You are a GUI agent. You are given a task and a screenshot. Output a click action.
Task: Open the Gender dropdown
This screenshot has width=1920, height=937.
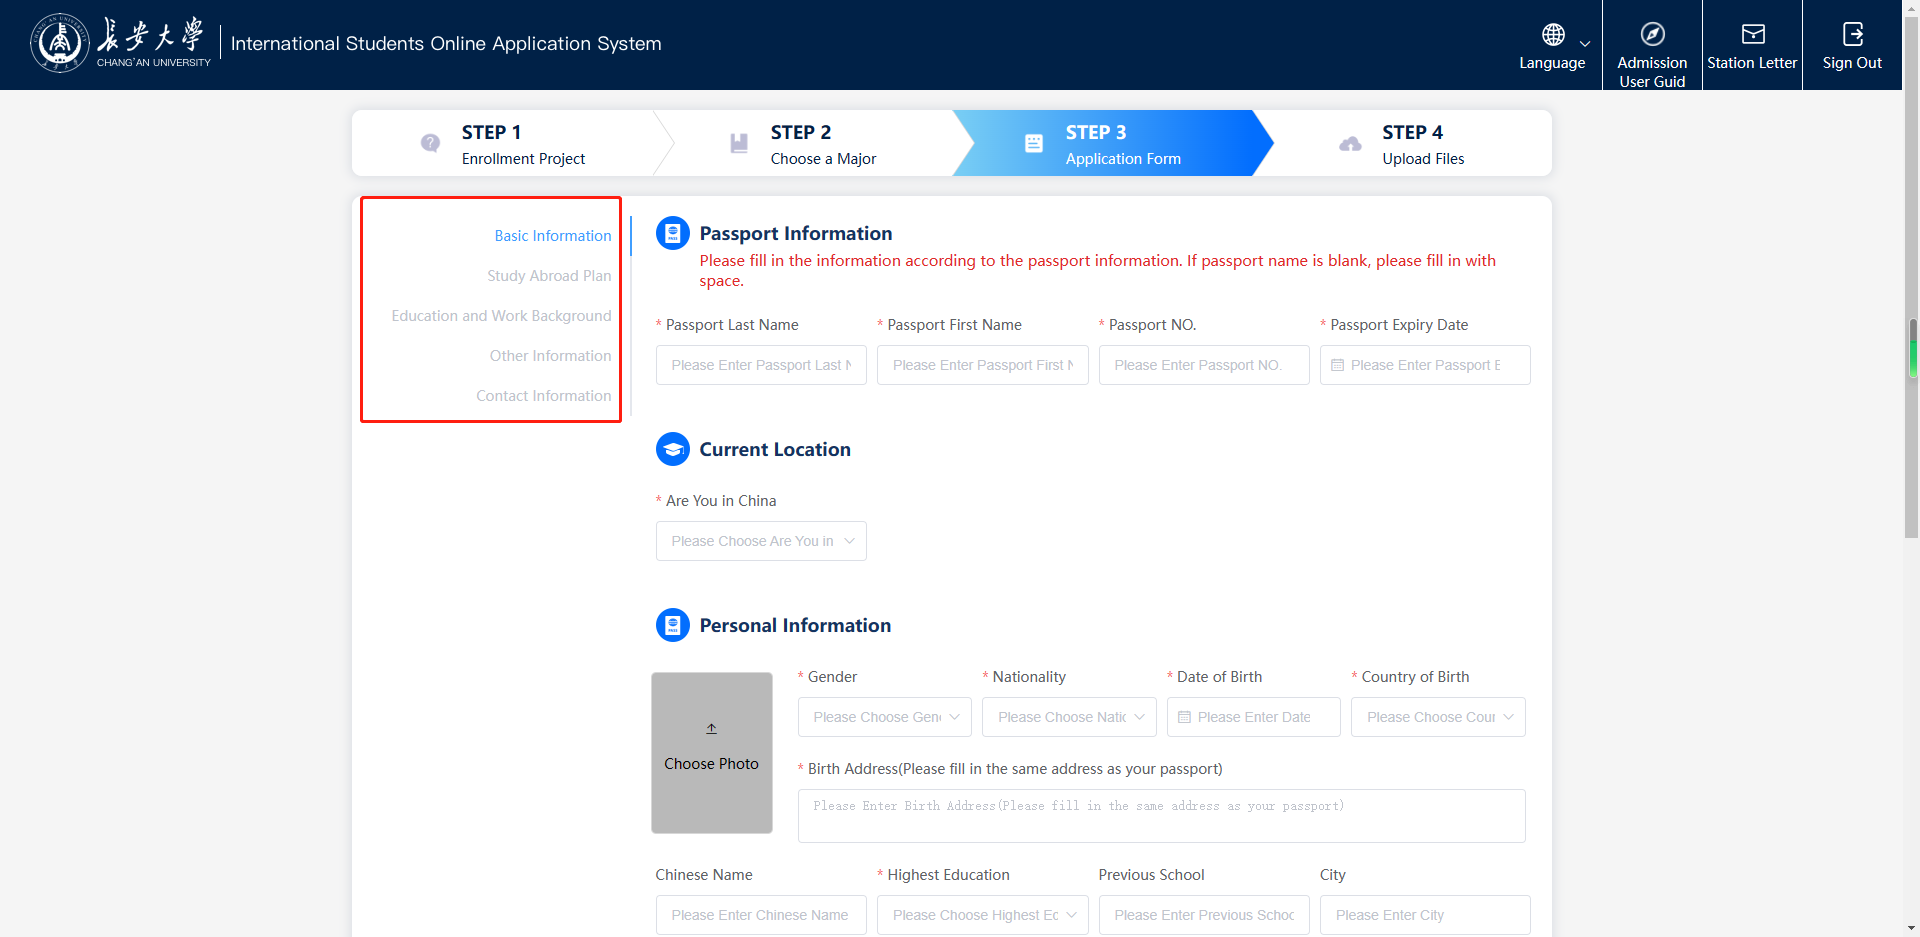coord(954,717)
